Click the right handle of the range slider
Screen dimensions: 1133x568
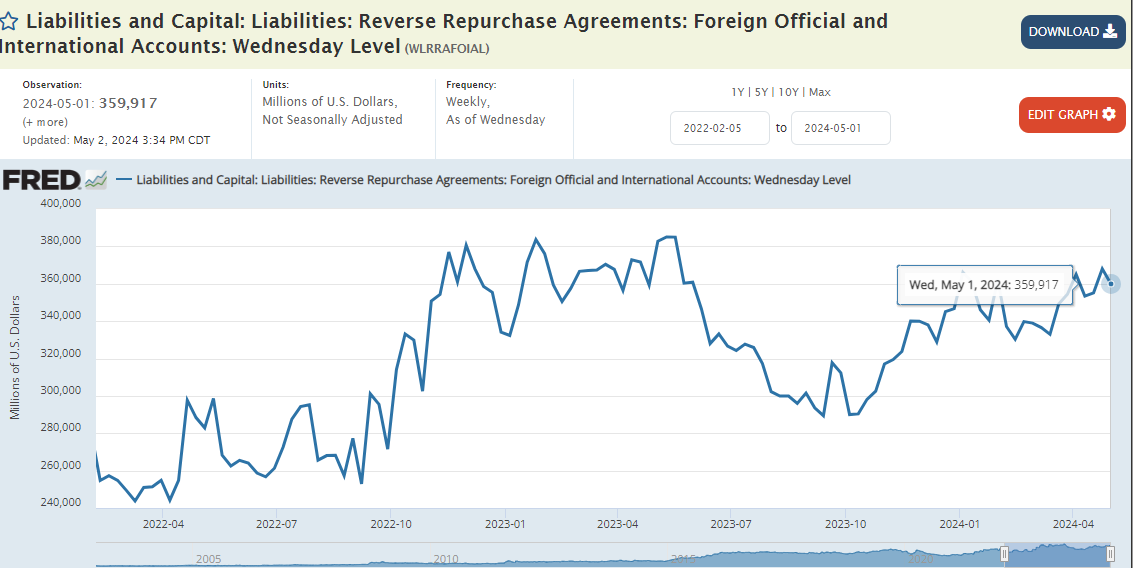pos(1109,553)
